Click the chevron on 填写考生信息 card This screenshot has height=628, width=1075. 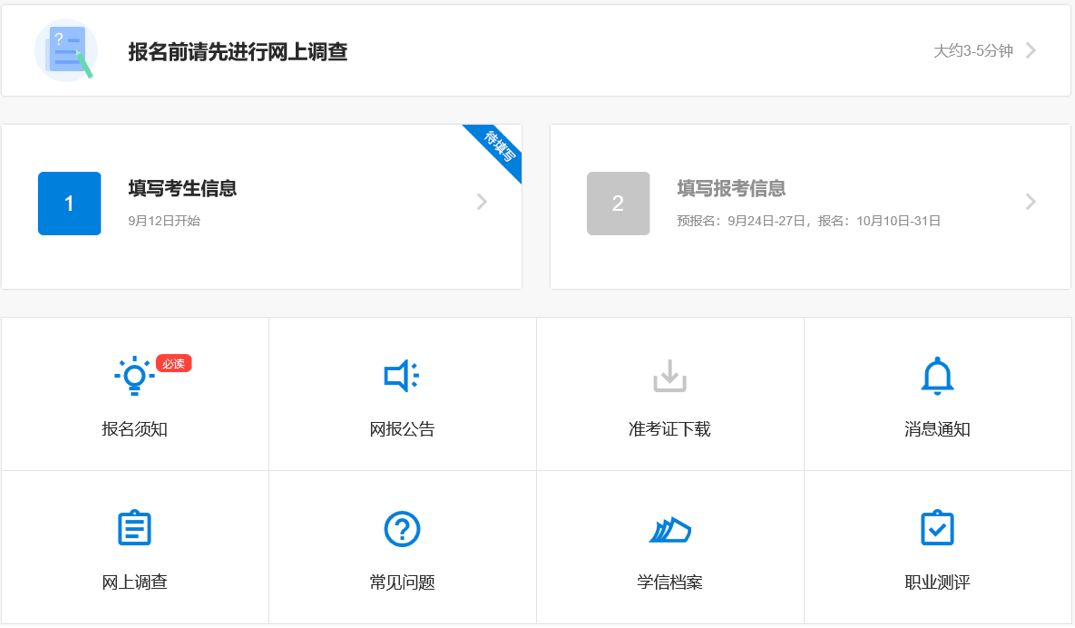482,202
